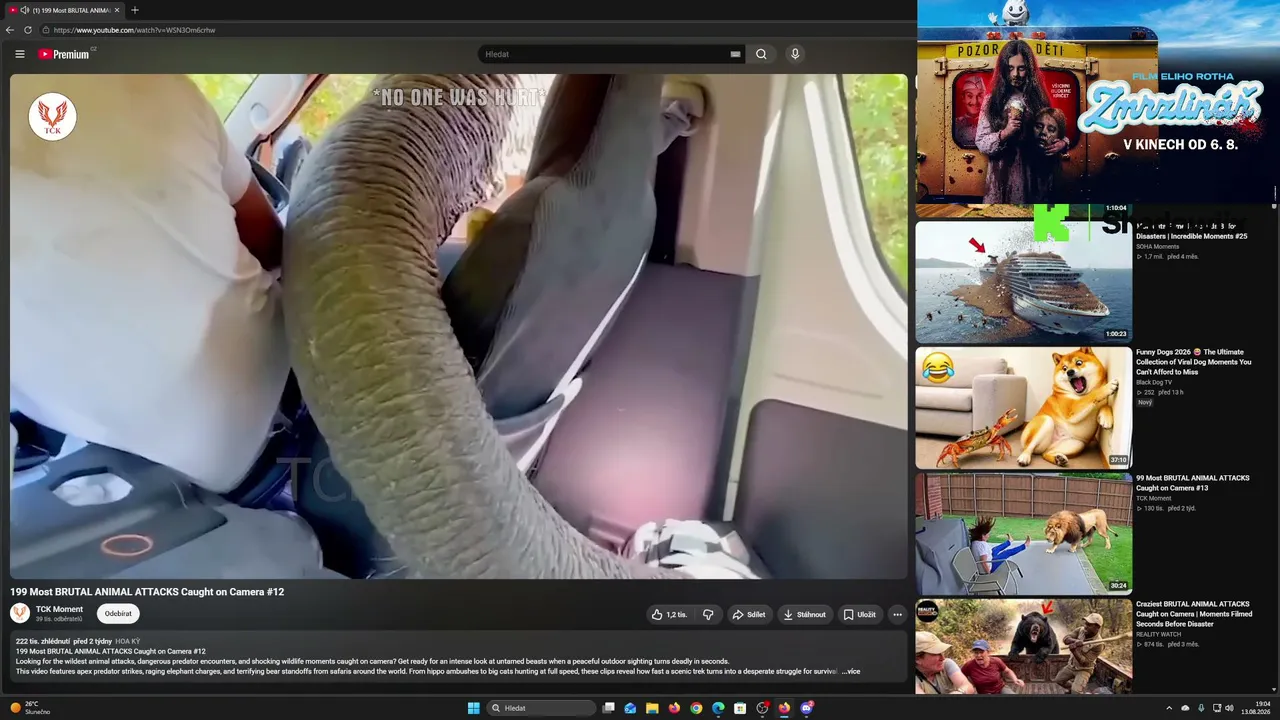Screen dimensions: 1280x720
Task: Open the lion attack #13 video thumbnail
Action: click(1024, 534)
